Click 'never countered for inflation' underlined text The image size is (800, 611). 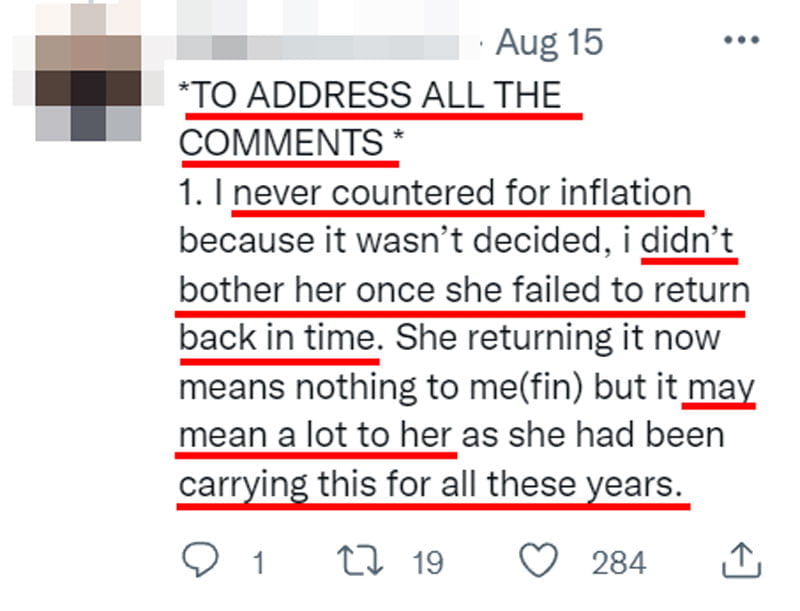pos(462,192)
